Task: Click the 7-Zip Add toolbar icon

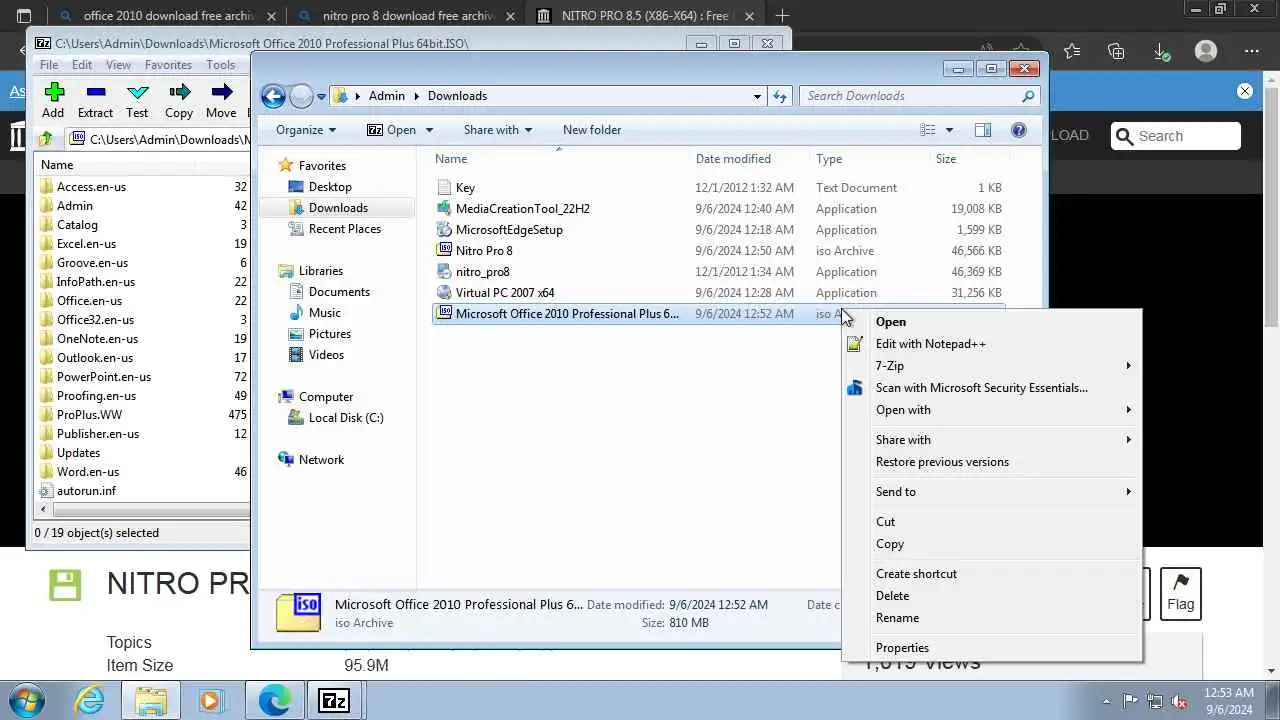Action: point(54,92)
